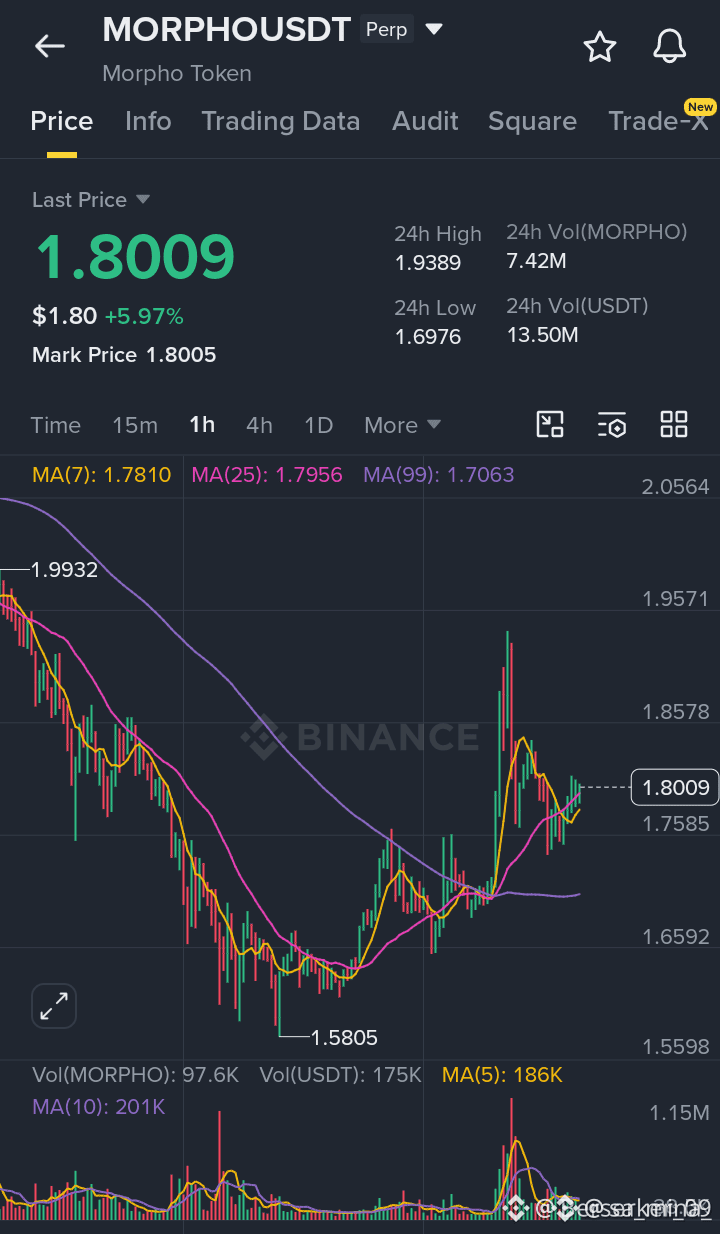
Task: Tap the 1.5598 price axis label
Action: (675, 1047)
